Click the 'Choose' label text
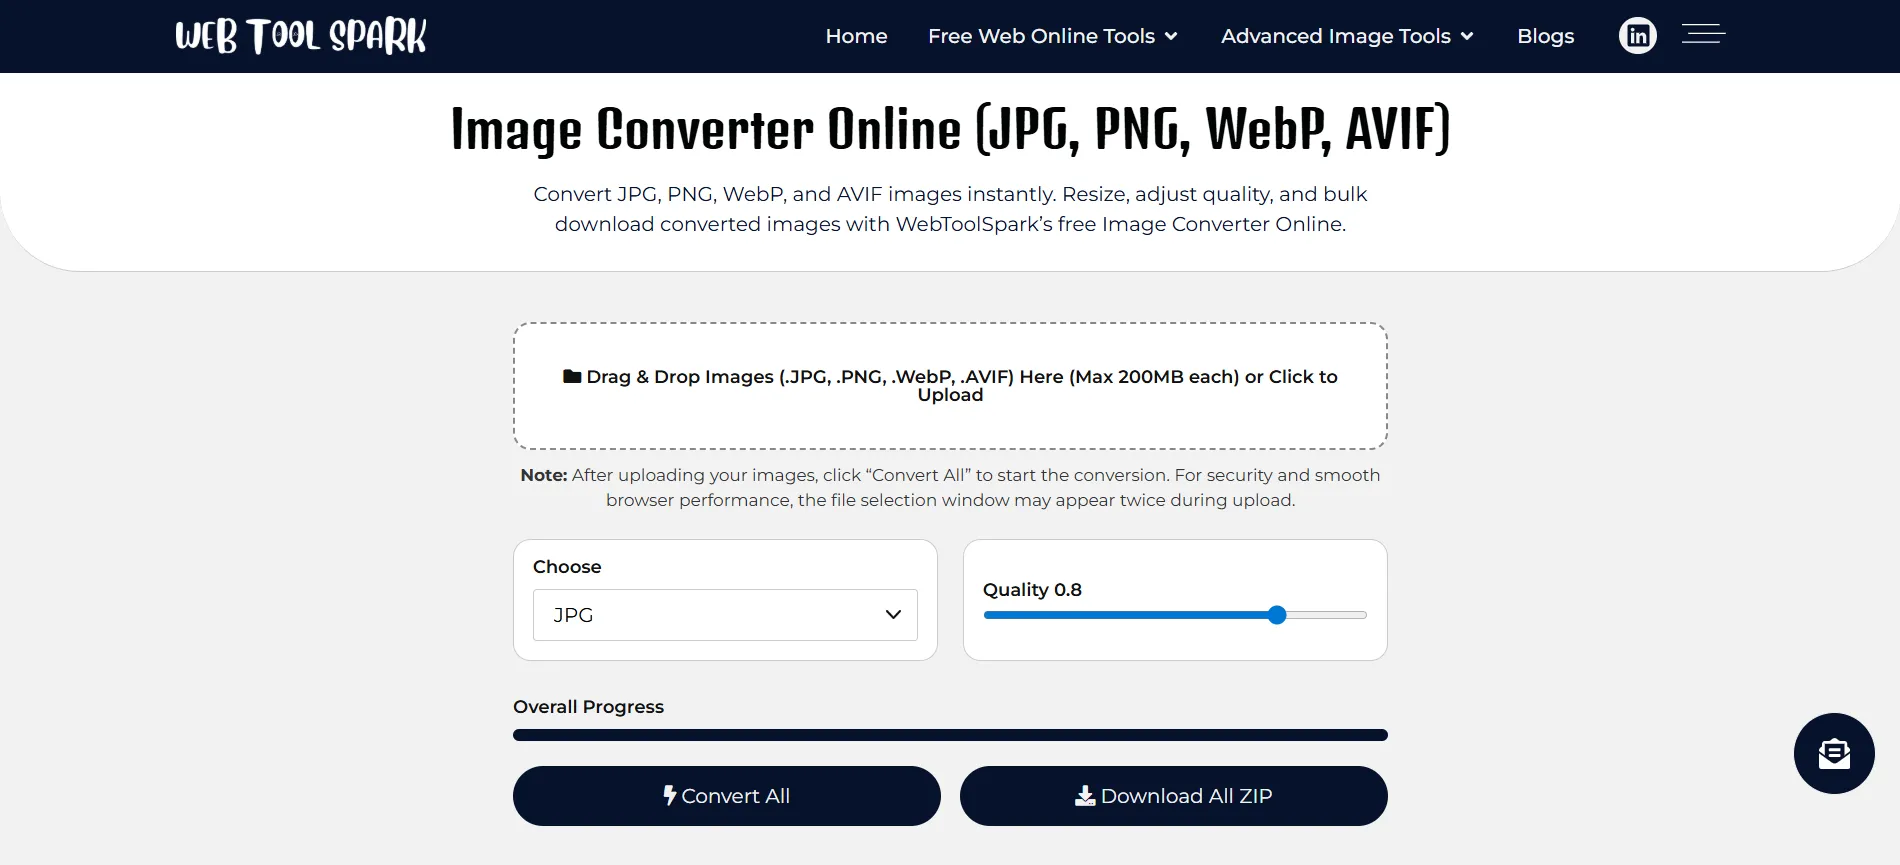This screenshot has width=1900, height=865. coord(567,567)
